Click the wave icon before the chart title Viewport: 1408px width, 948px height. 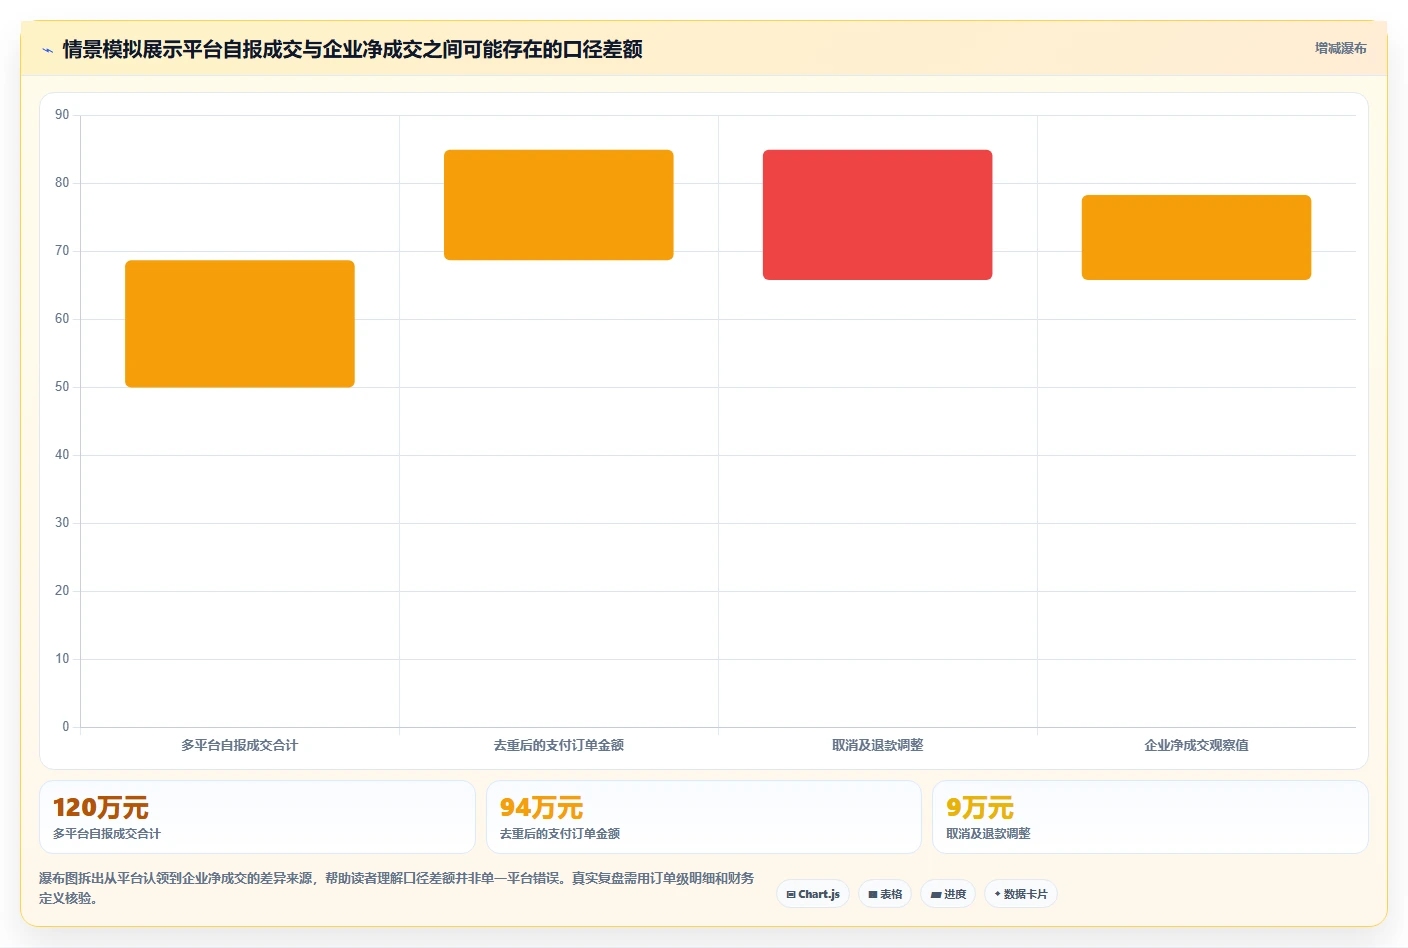(x=47, y=50)
